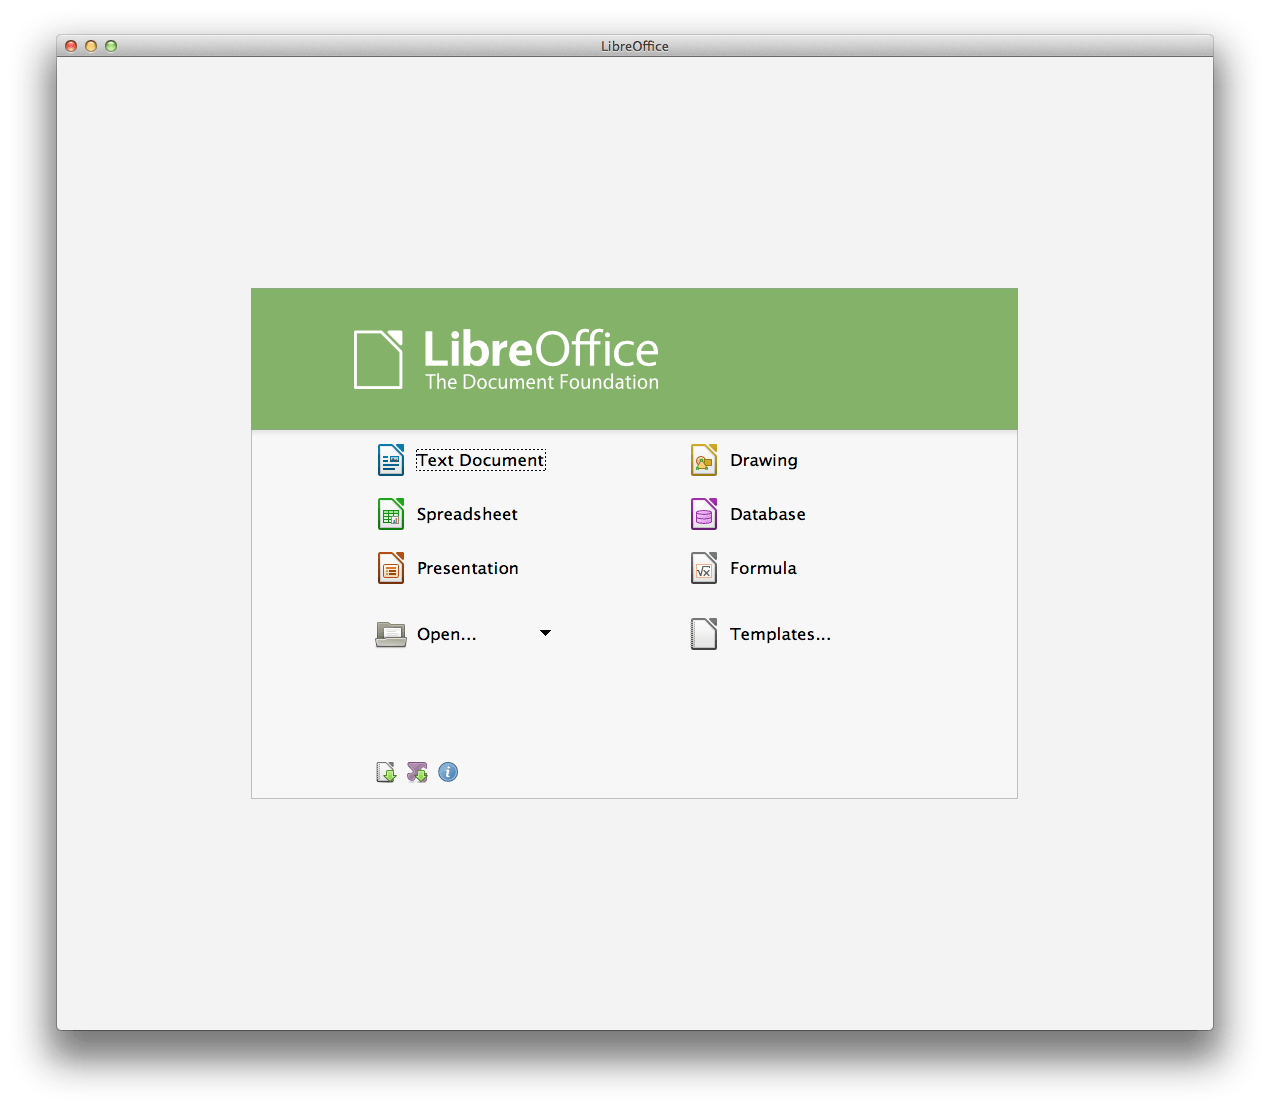Click the blue info icon

click(x=448, y=771)
